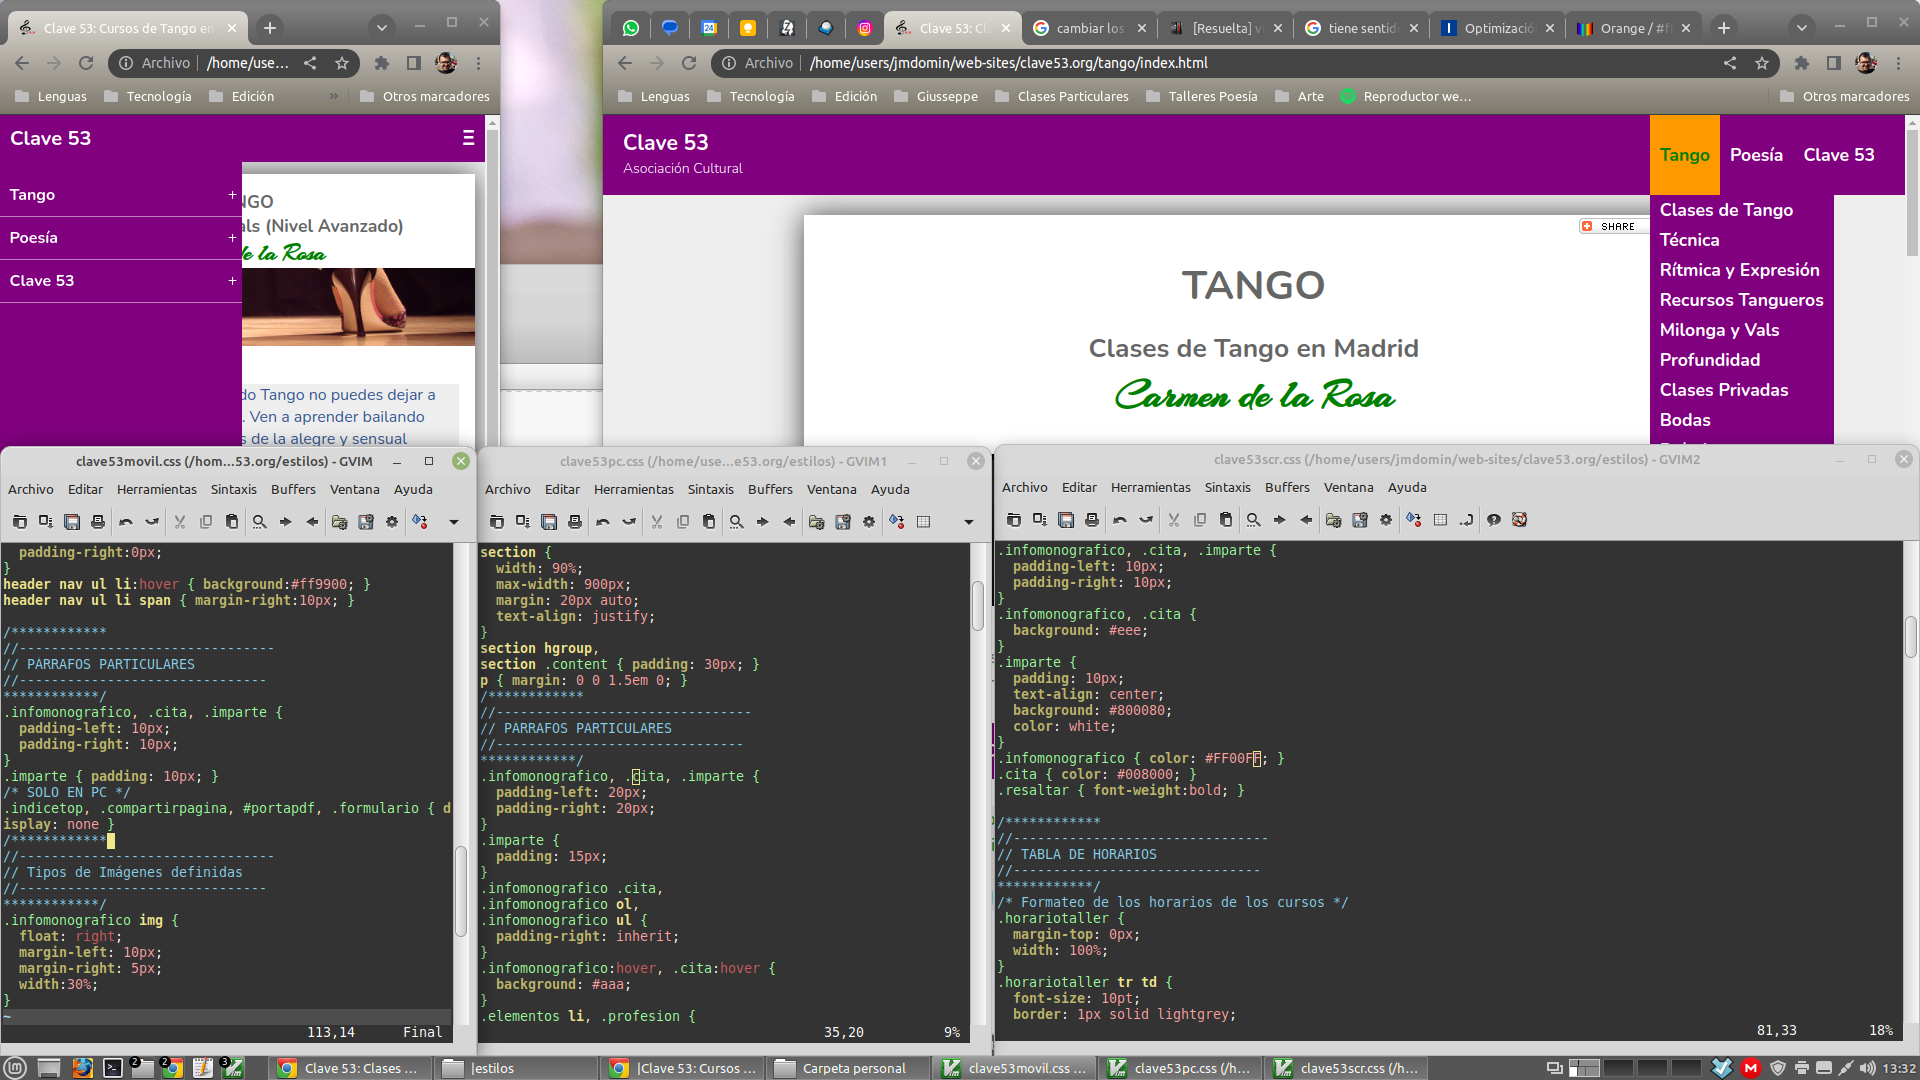Undo last change in GVIM2 window
Image resolution: width=1920 pixels, height=1080 pixels.
pyautogui.click(x=1120, y=520)
